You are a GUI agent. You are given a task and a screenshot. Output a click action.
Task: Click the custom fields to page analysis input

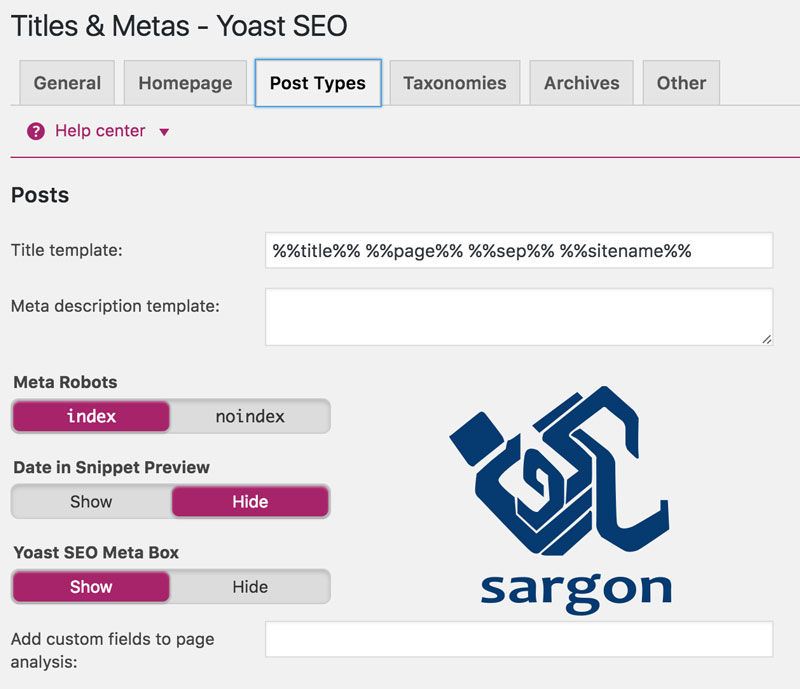[519, 639]
